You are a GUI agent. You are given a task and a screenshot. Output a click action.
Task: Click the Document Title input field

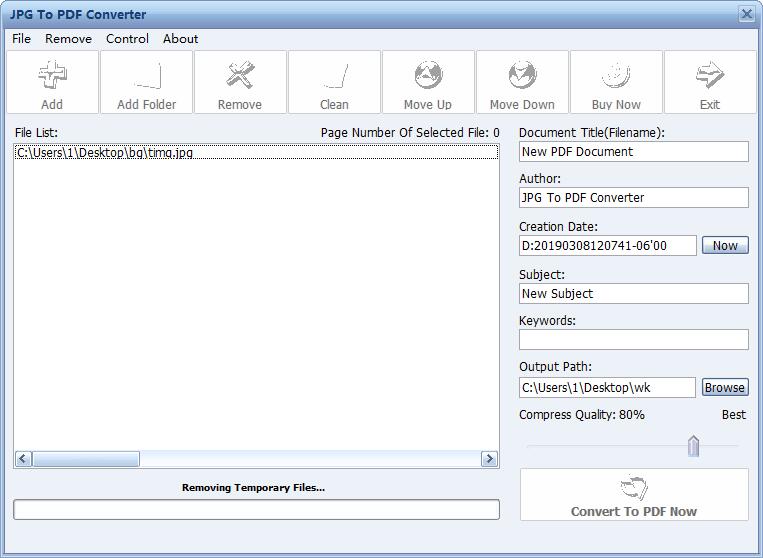coord(633,152)
